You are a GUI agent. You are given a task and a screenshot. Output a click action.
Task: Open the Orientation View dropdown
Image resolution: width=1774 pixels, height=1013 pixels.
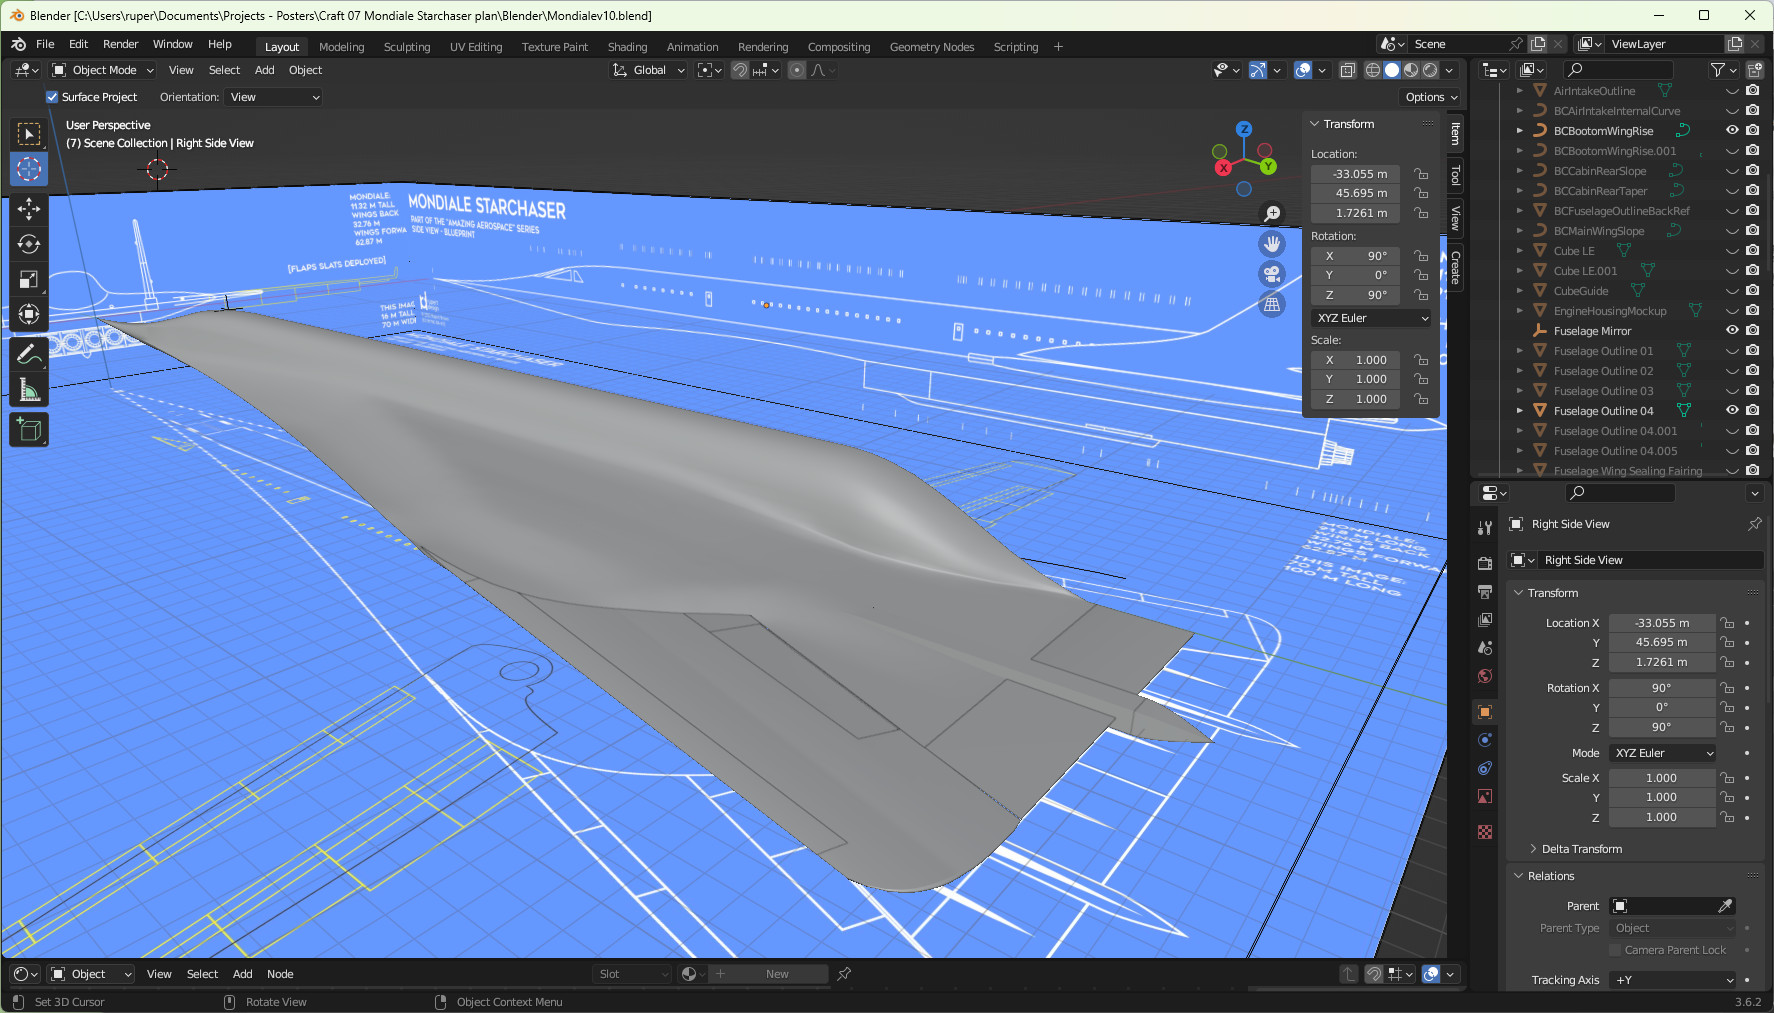(274, 97)
